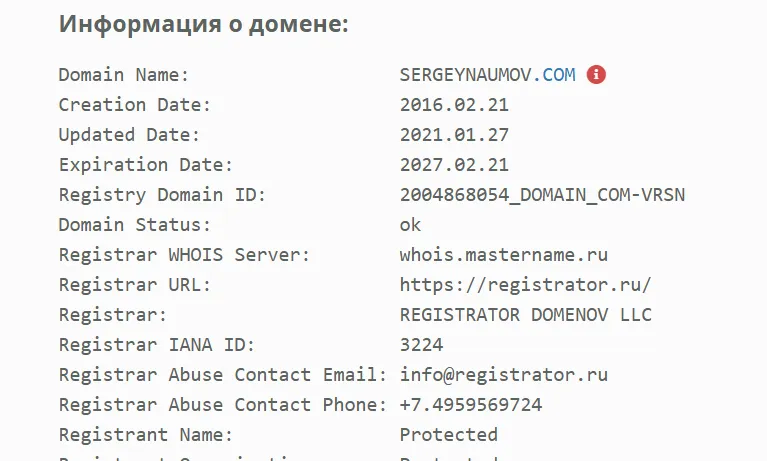Click the expiration date value 2027.02.21

[454, 164]
